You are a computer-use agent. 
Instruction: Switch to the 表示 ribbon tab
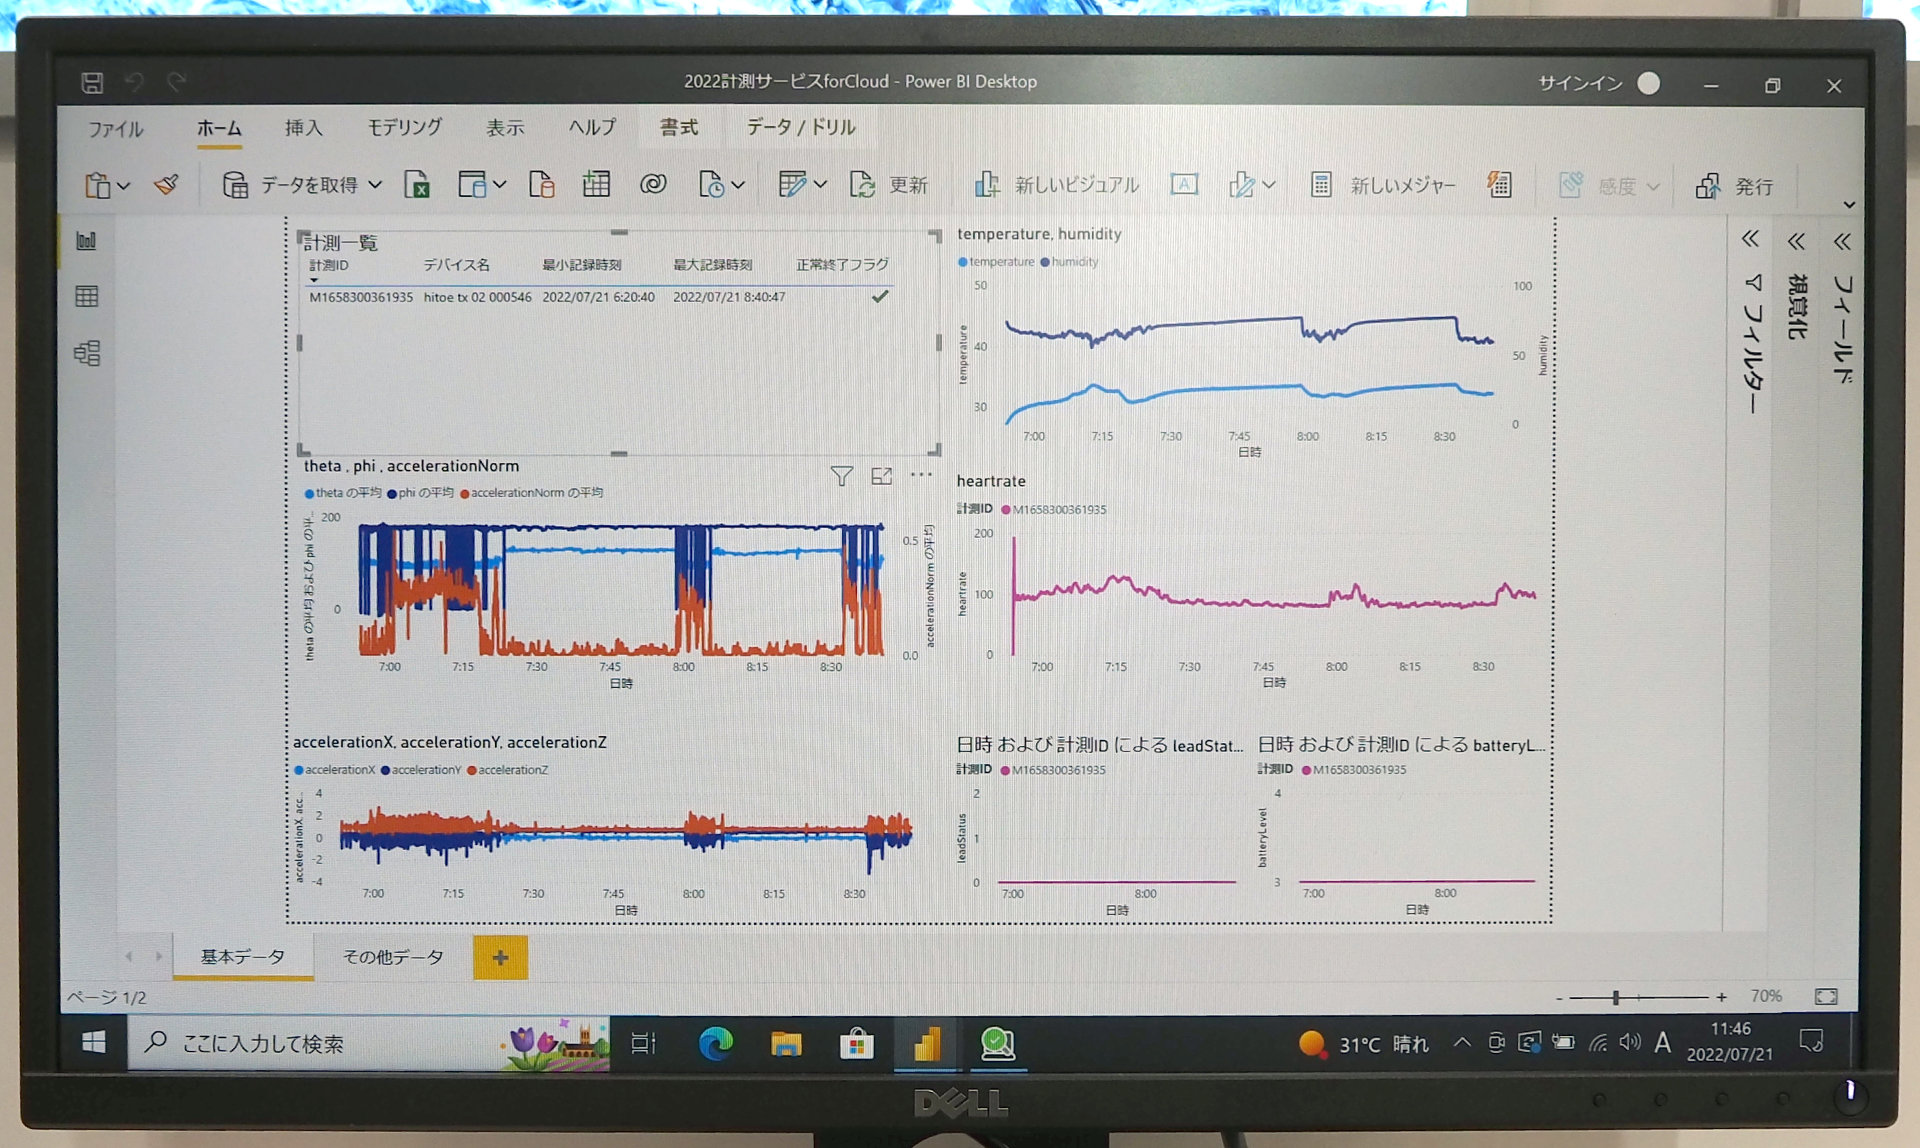(505, 128)
